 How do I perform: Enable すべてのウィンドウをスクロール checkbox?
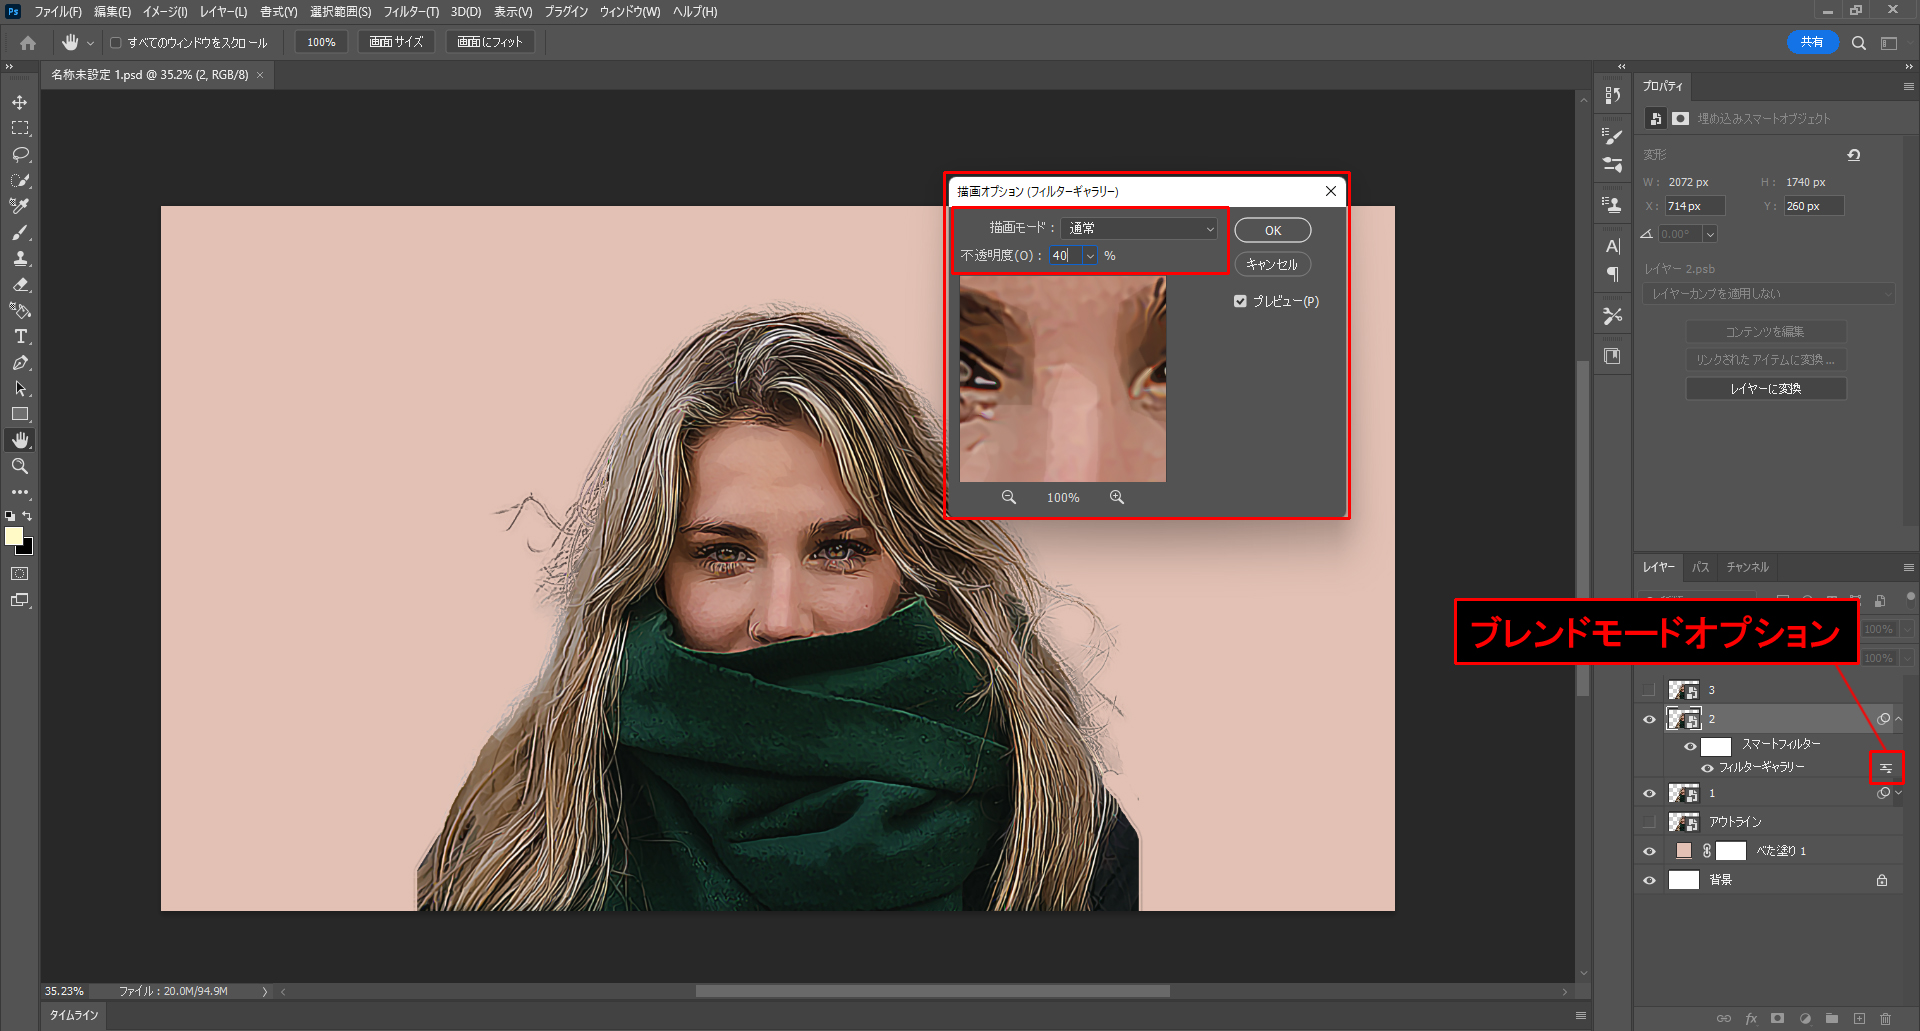click(116, 43)
